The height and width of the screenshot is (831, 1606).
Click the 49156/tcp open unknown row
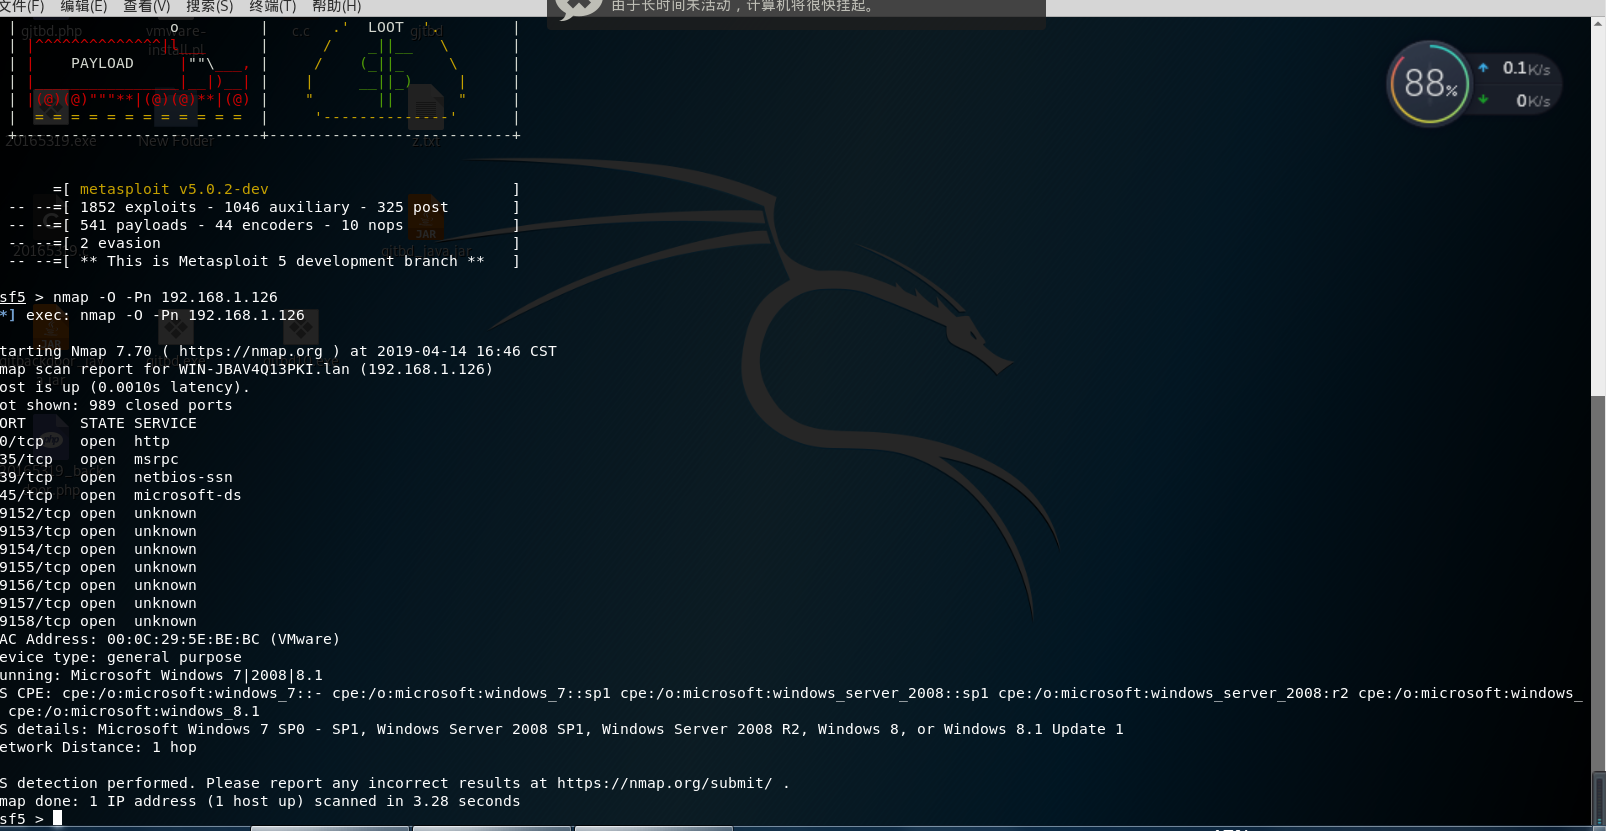[98, 585]
